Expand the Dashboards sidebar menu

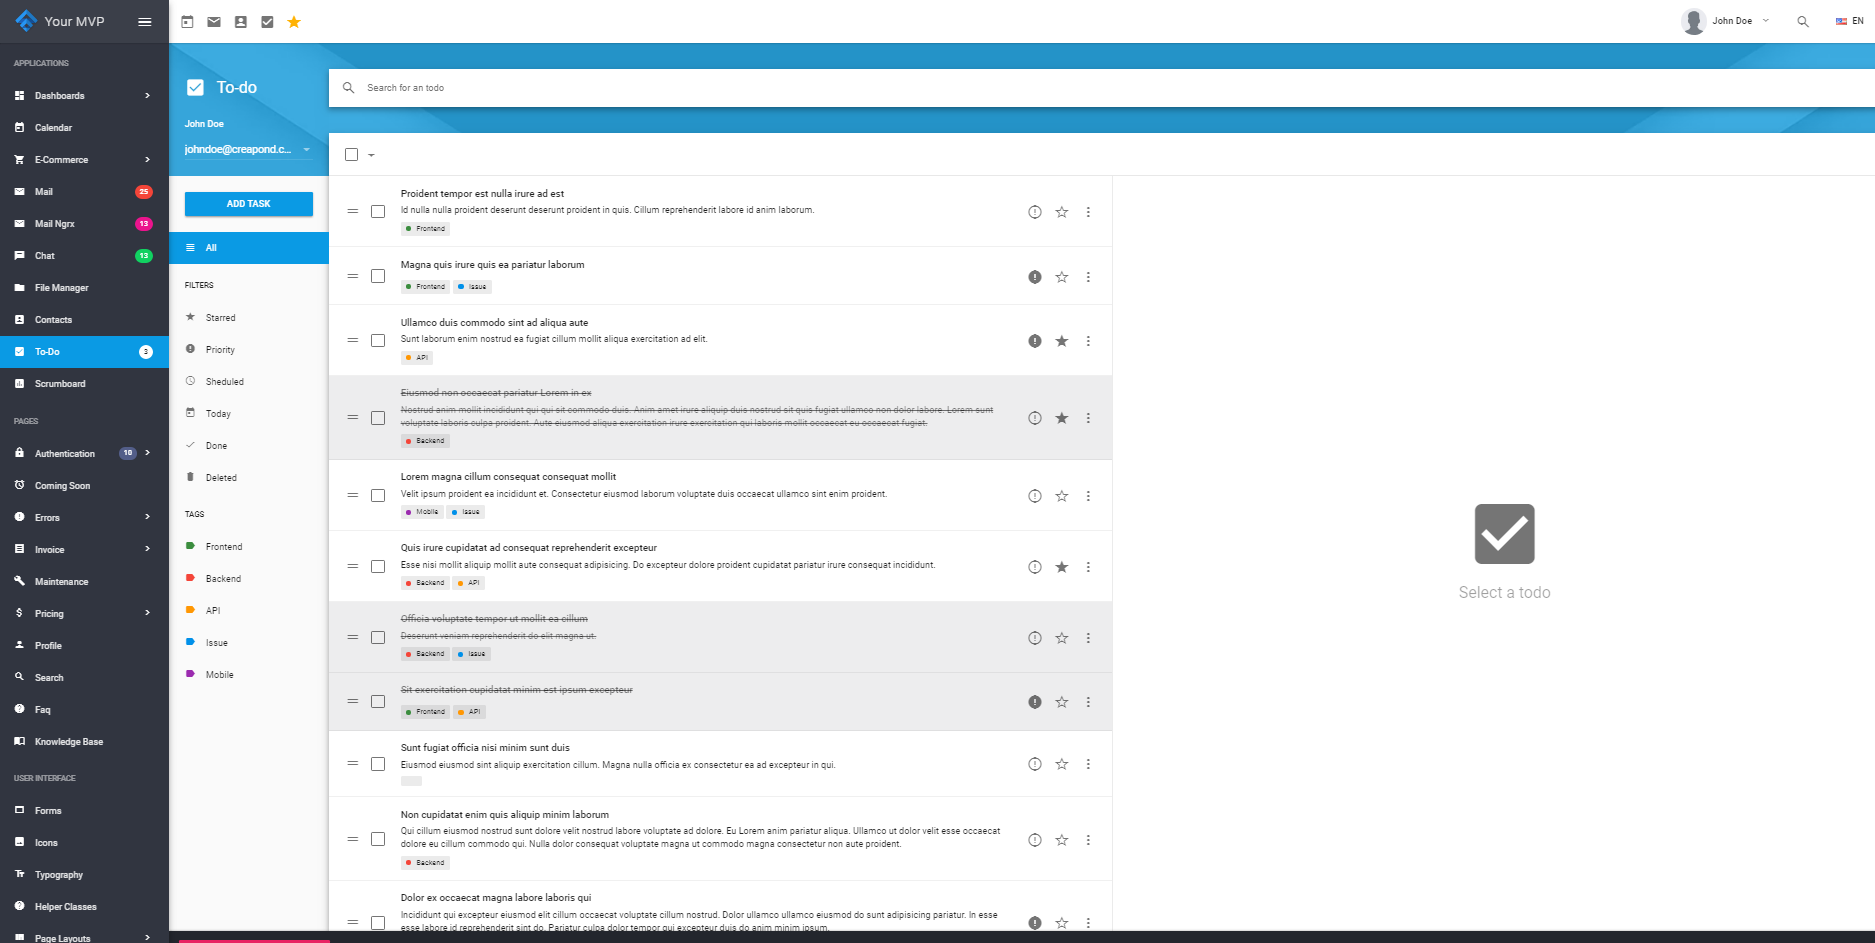pyautogui.click(x=84, y=96)
